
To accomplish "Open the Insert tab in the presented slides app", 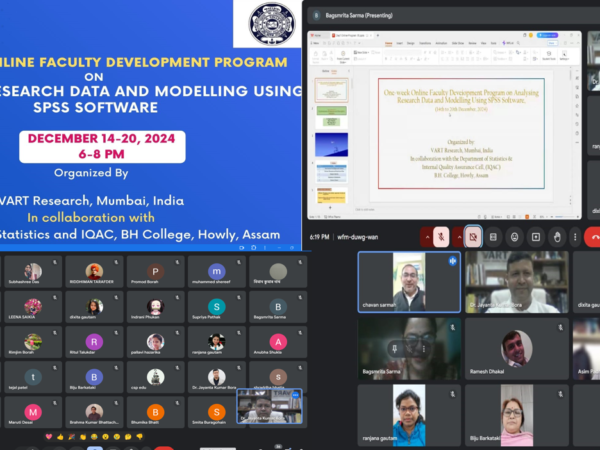I will 399,43.
